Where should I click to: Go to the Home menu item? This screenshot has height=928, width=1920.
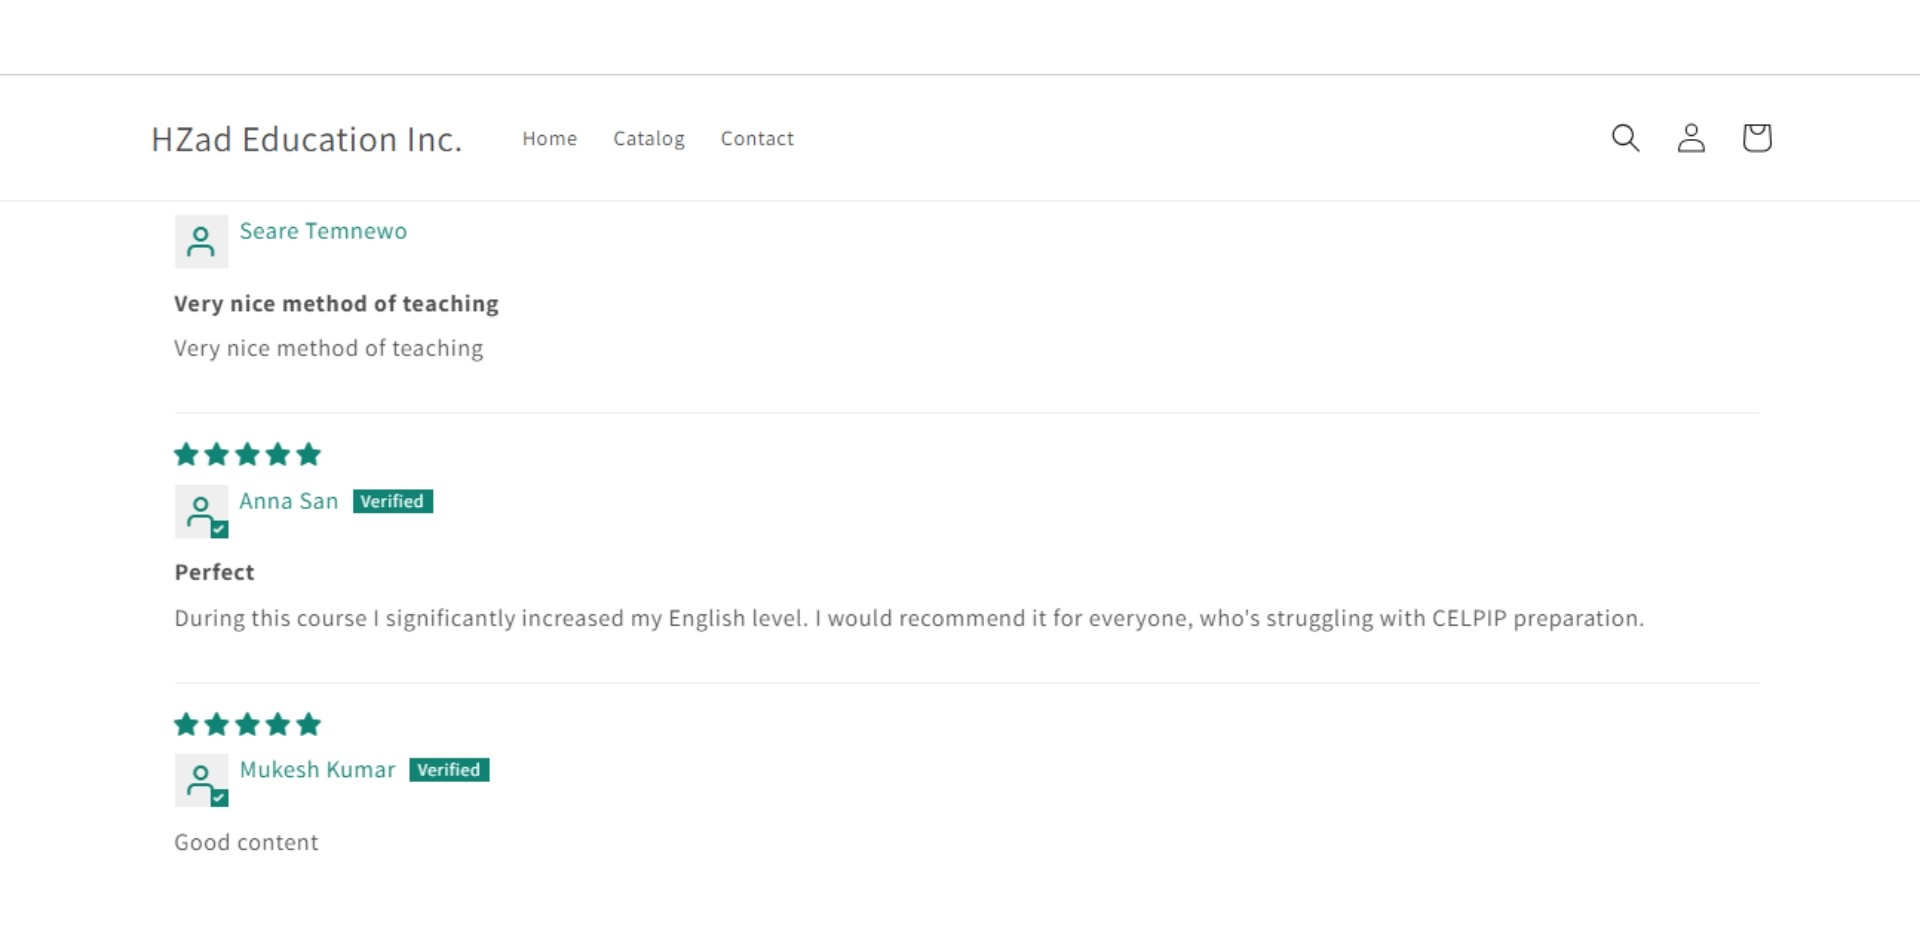(x=549, y=139)
